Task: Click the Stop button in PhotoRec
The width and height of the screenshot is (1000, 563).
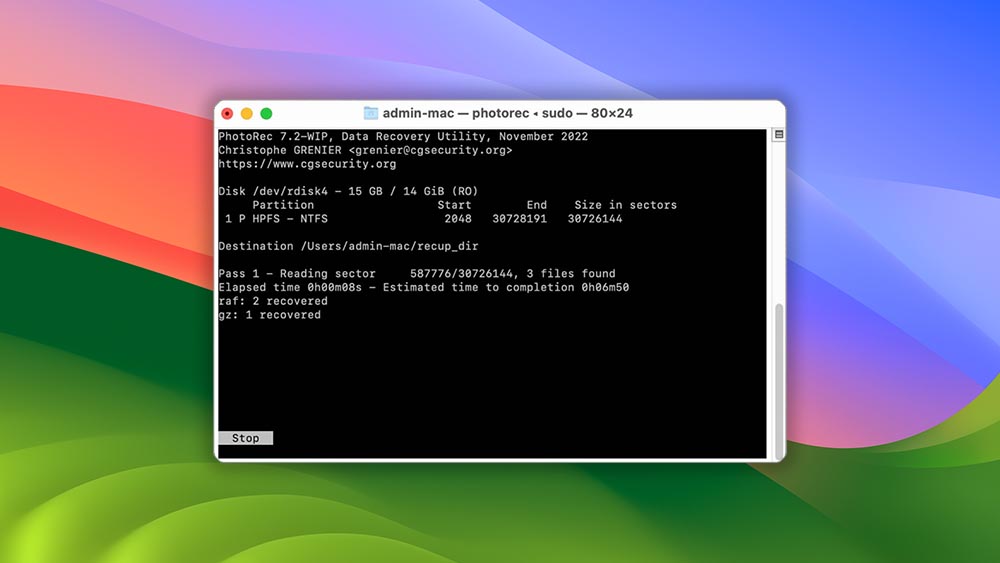Action: tap(246, 438)
